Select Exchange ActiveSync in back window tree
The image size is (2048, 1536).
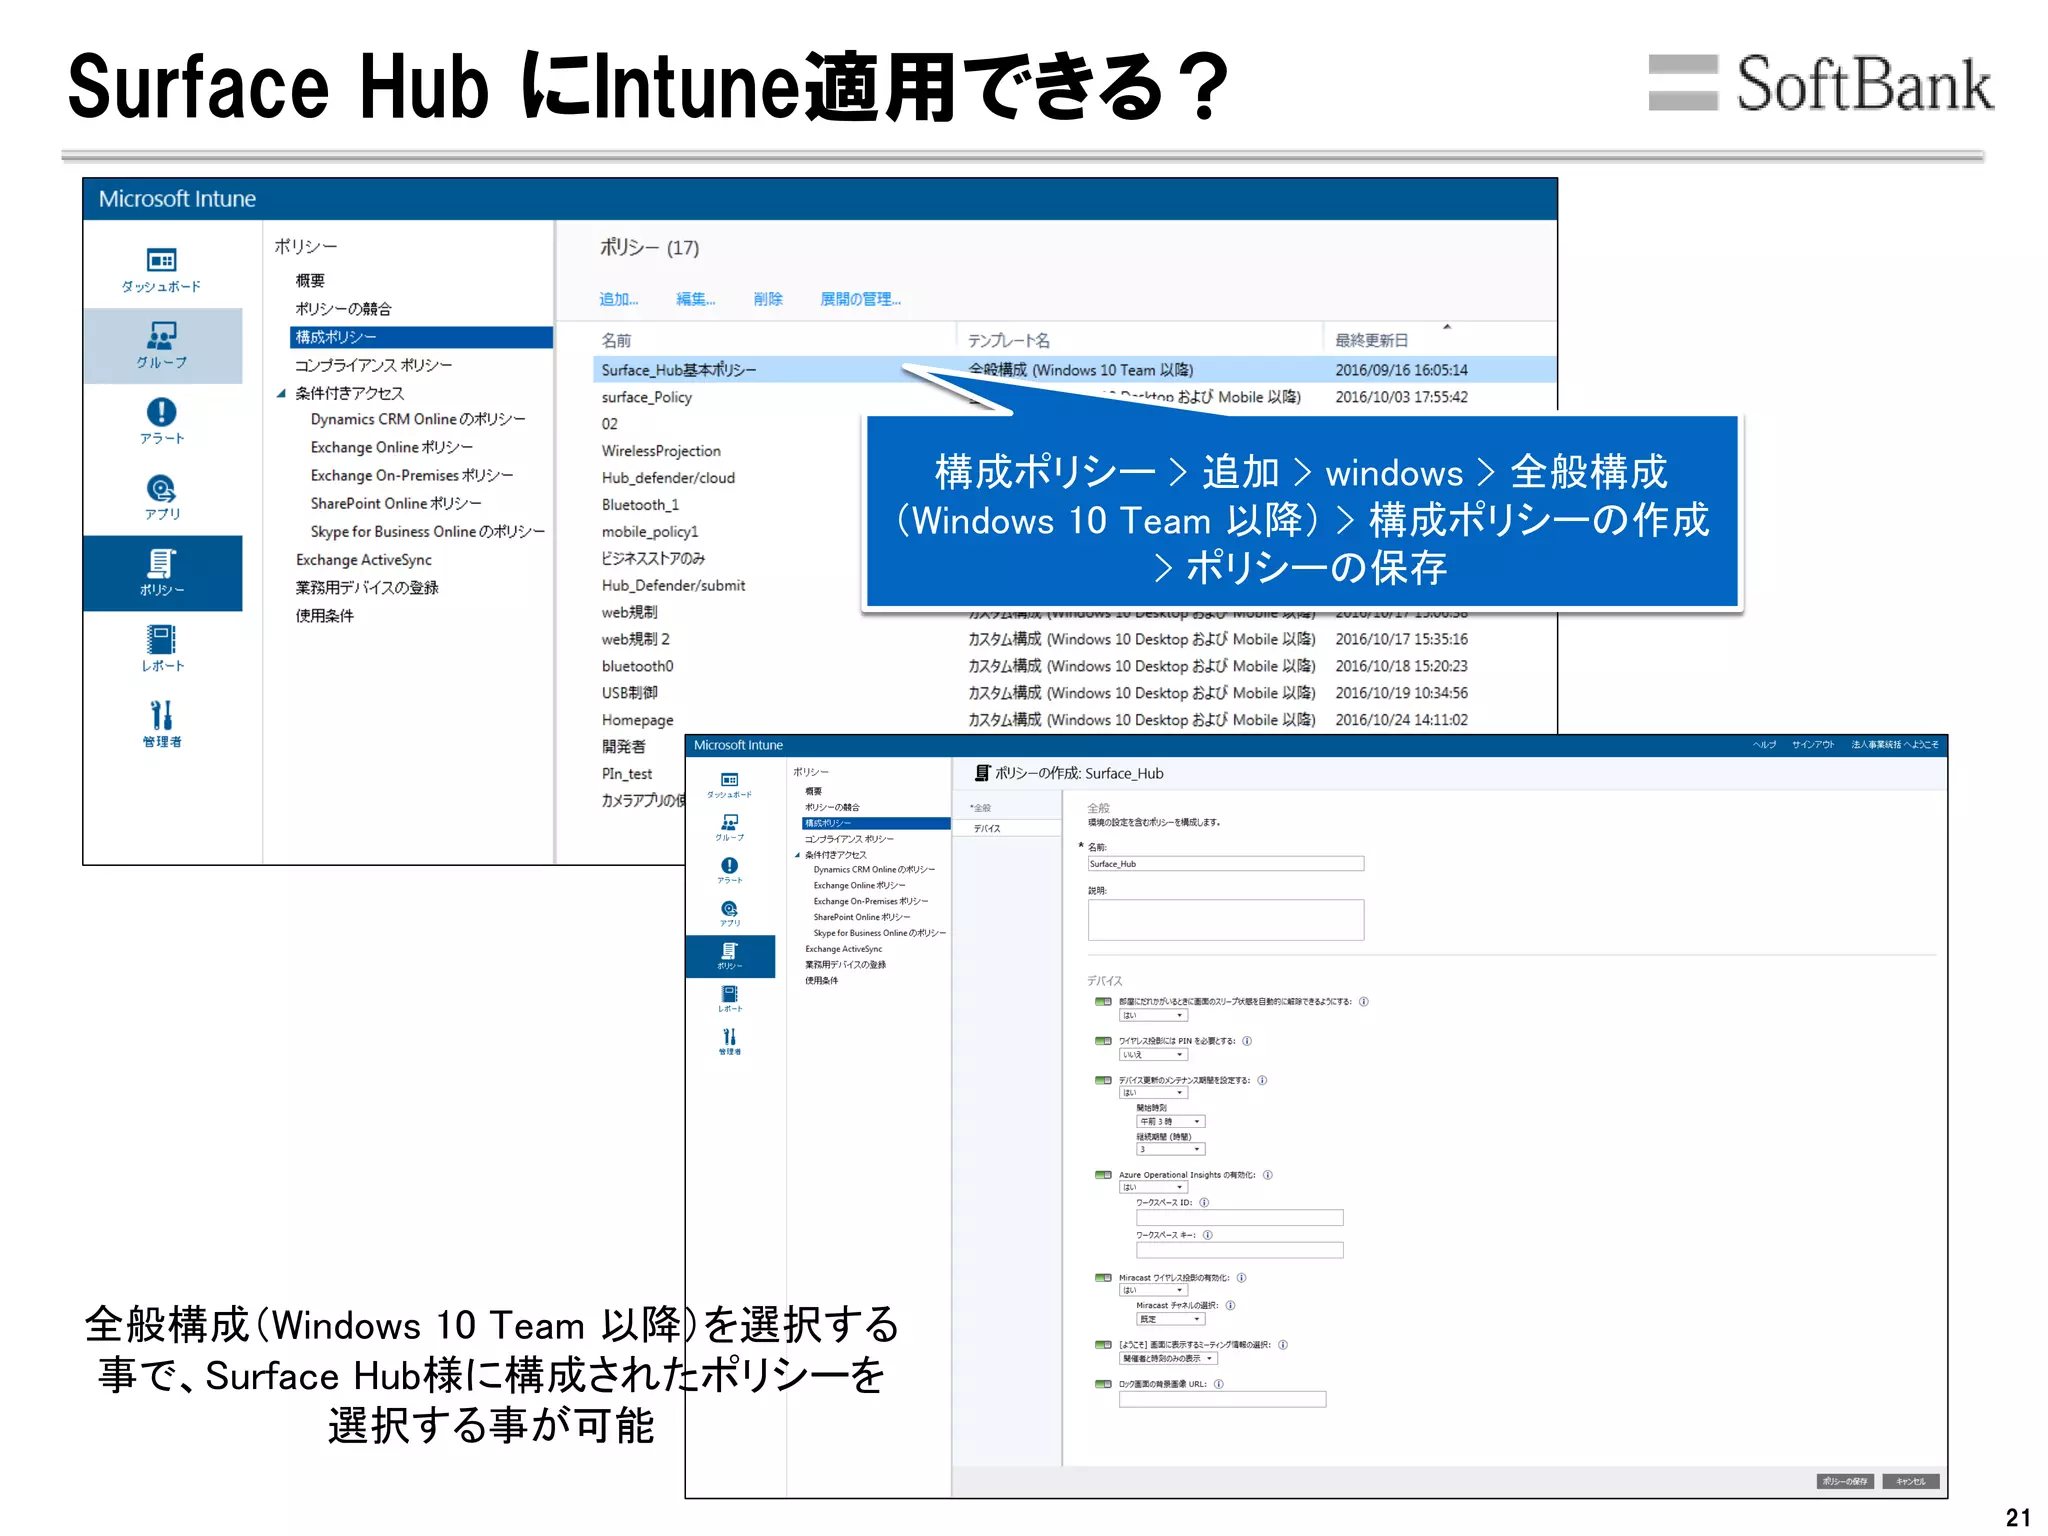pos(364,560)
